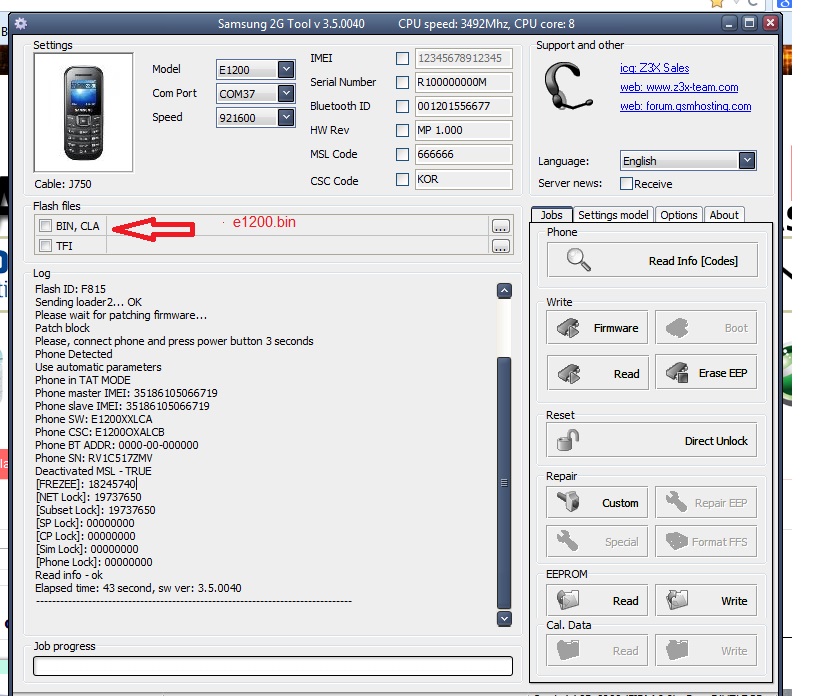Screen dimensions: 814x696
Task: Click the Format FFS button
Action: (x=706, y=541)
